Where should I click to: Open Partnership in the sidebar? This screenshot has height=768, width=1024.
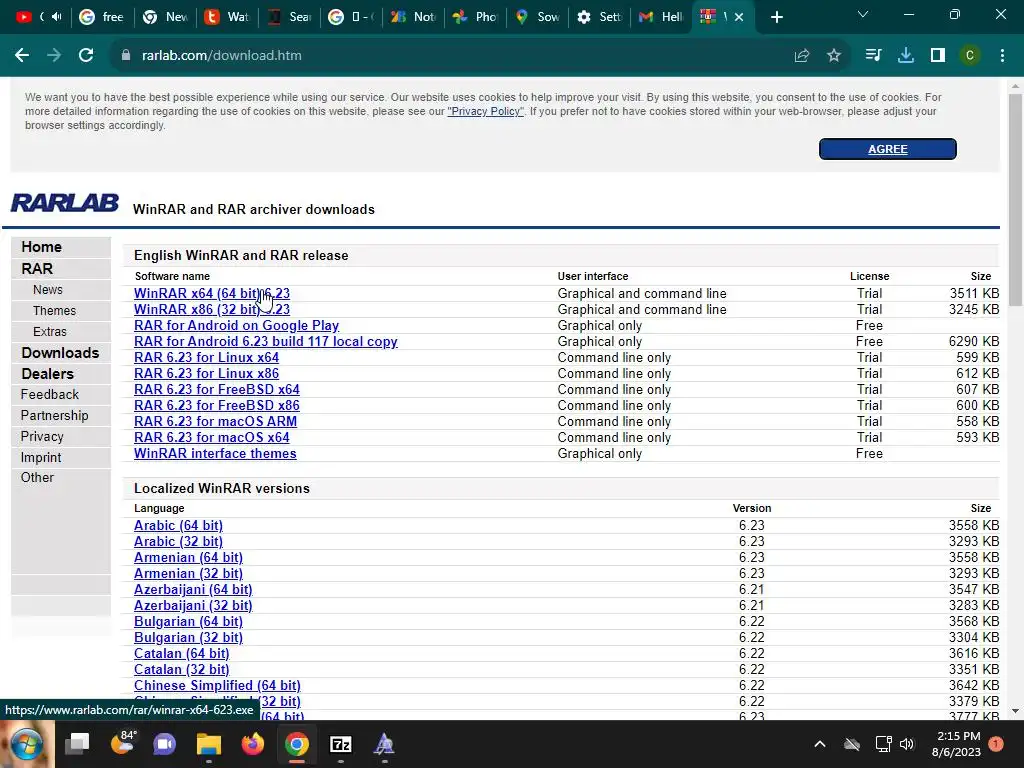point(54,415)
